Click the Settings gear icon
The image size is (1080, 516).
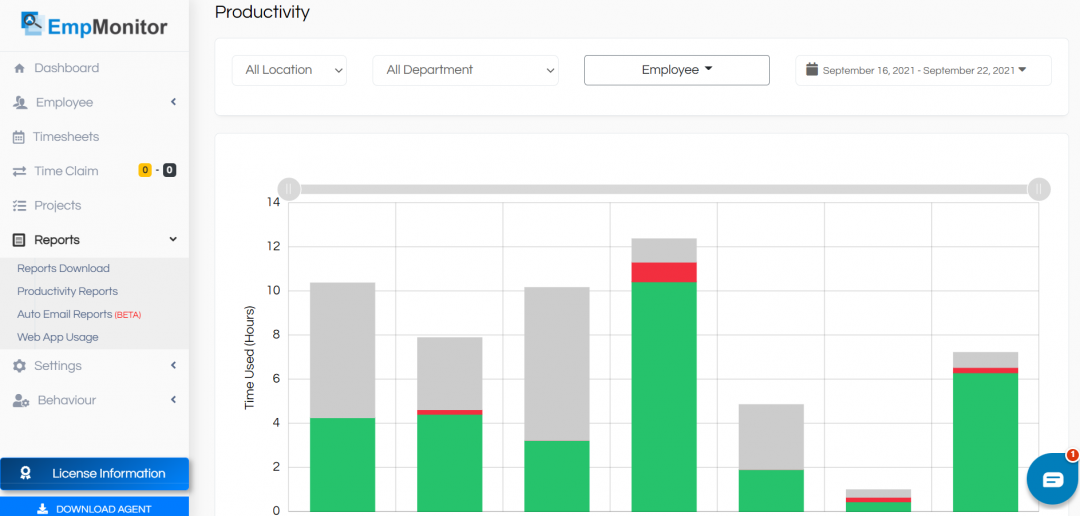tap(19, 366)
